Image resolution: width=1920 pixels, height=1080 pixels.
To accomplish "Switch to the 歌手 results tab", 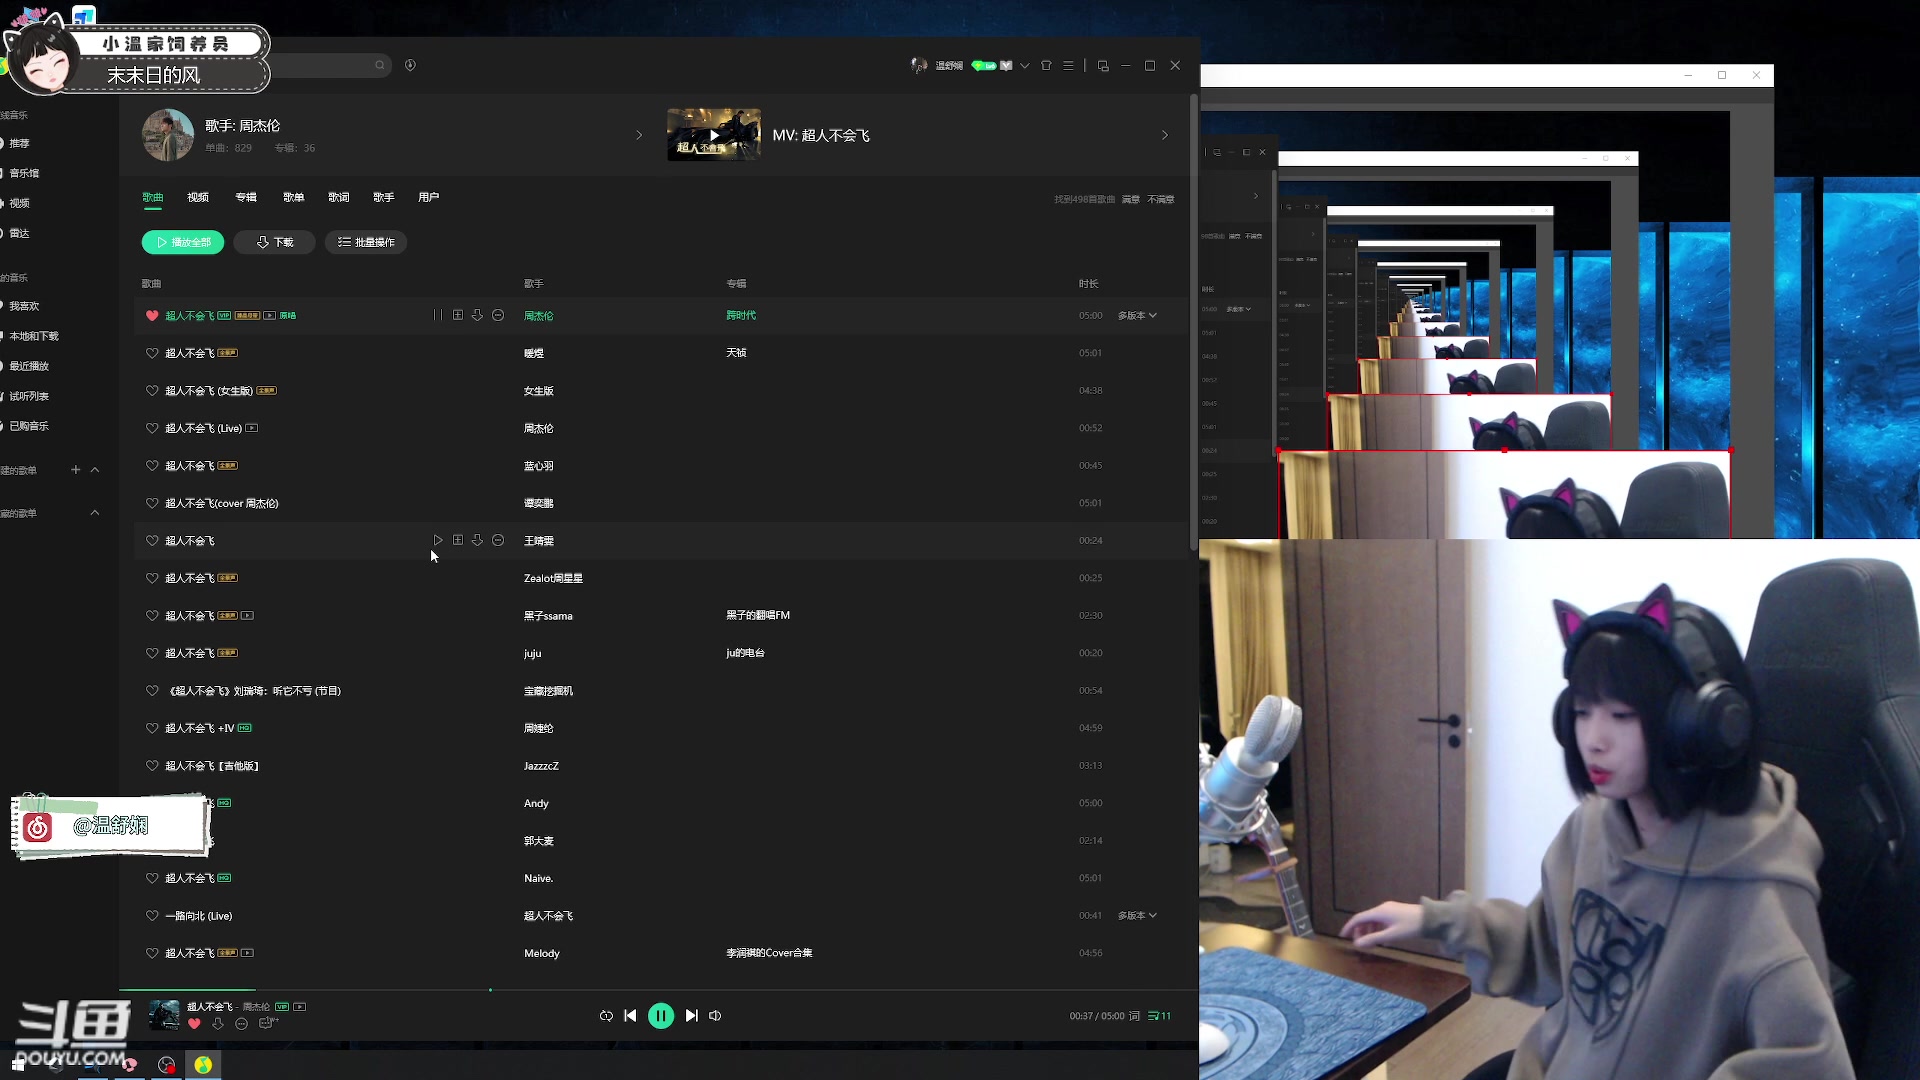I will point(384,197).
